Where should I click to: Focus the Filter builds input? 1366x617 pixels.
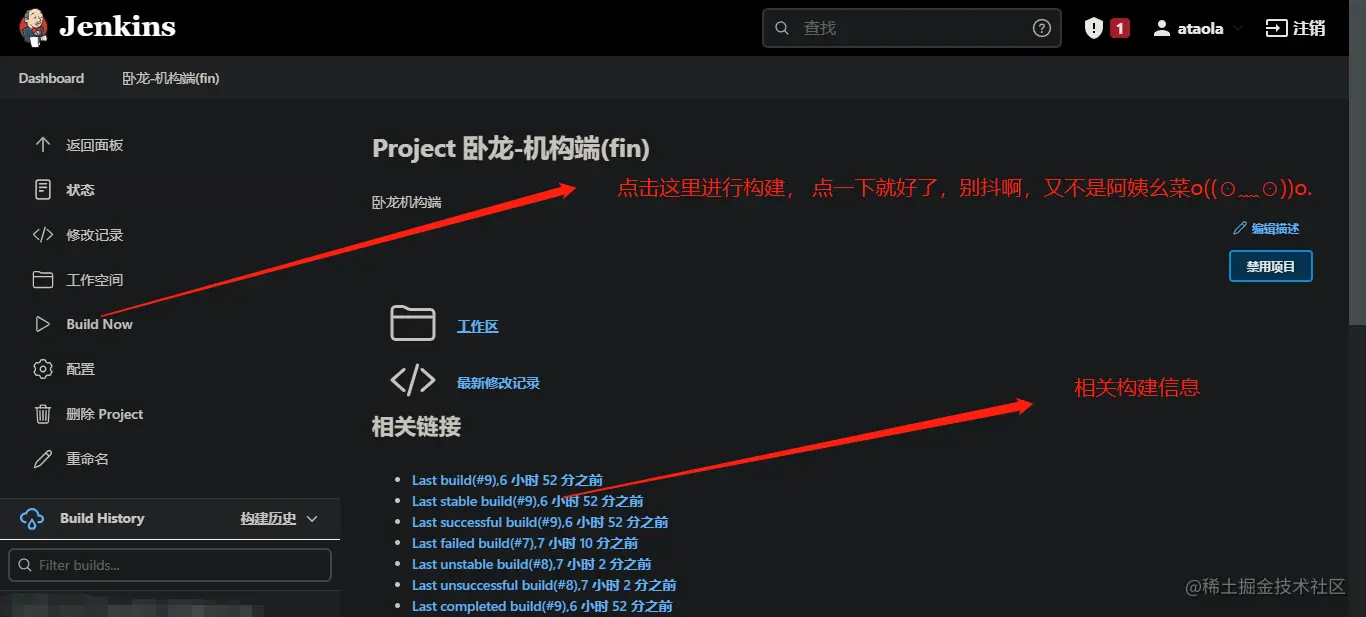(x=170, y=565)
